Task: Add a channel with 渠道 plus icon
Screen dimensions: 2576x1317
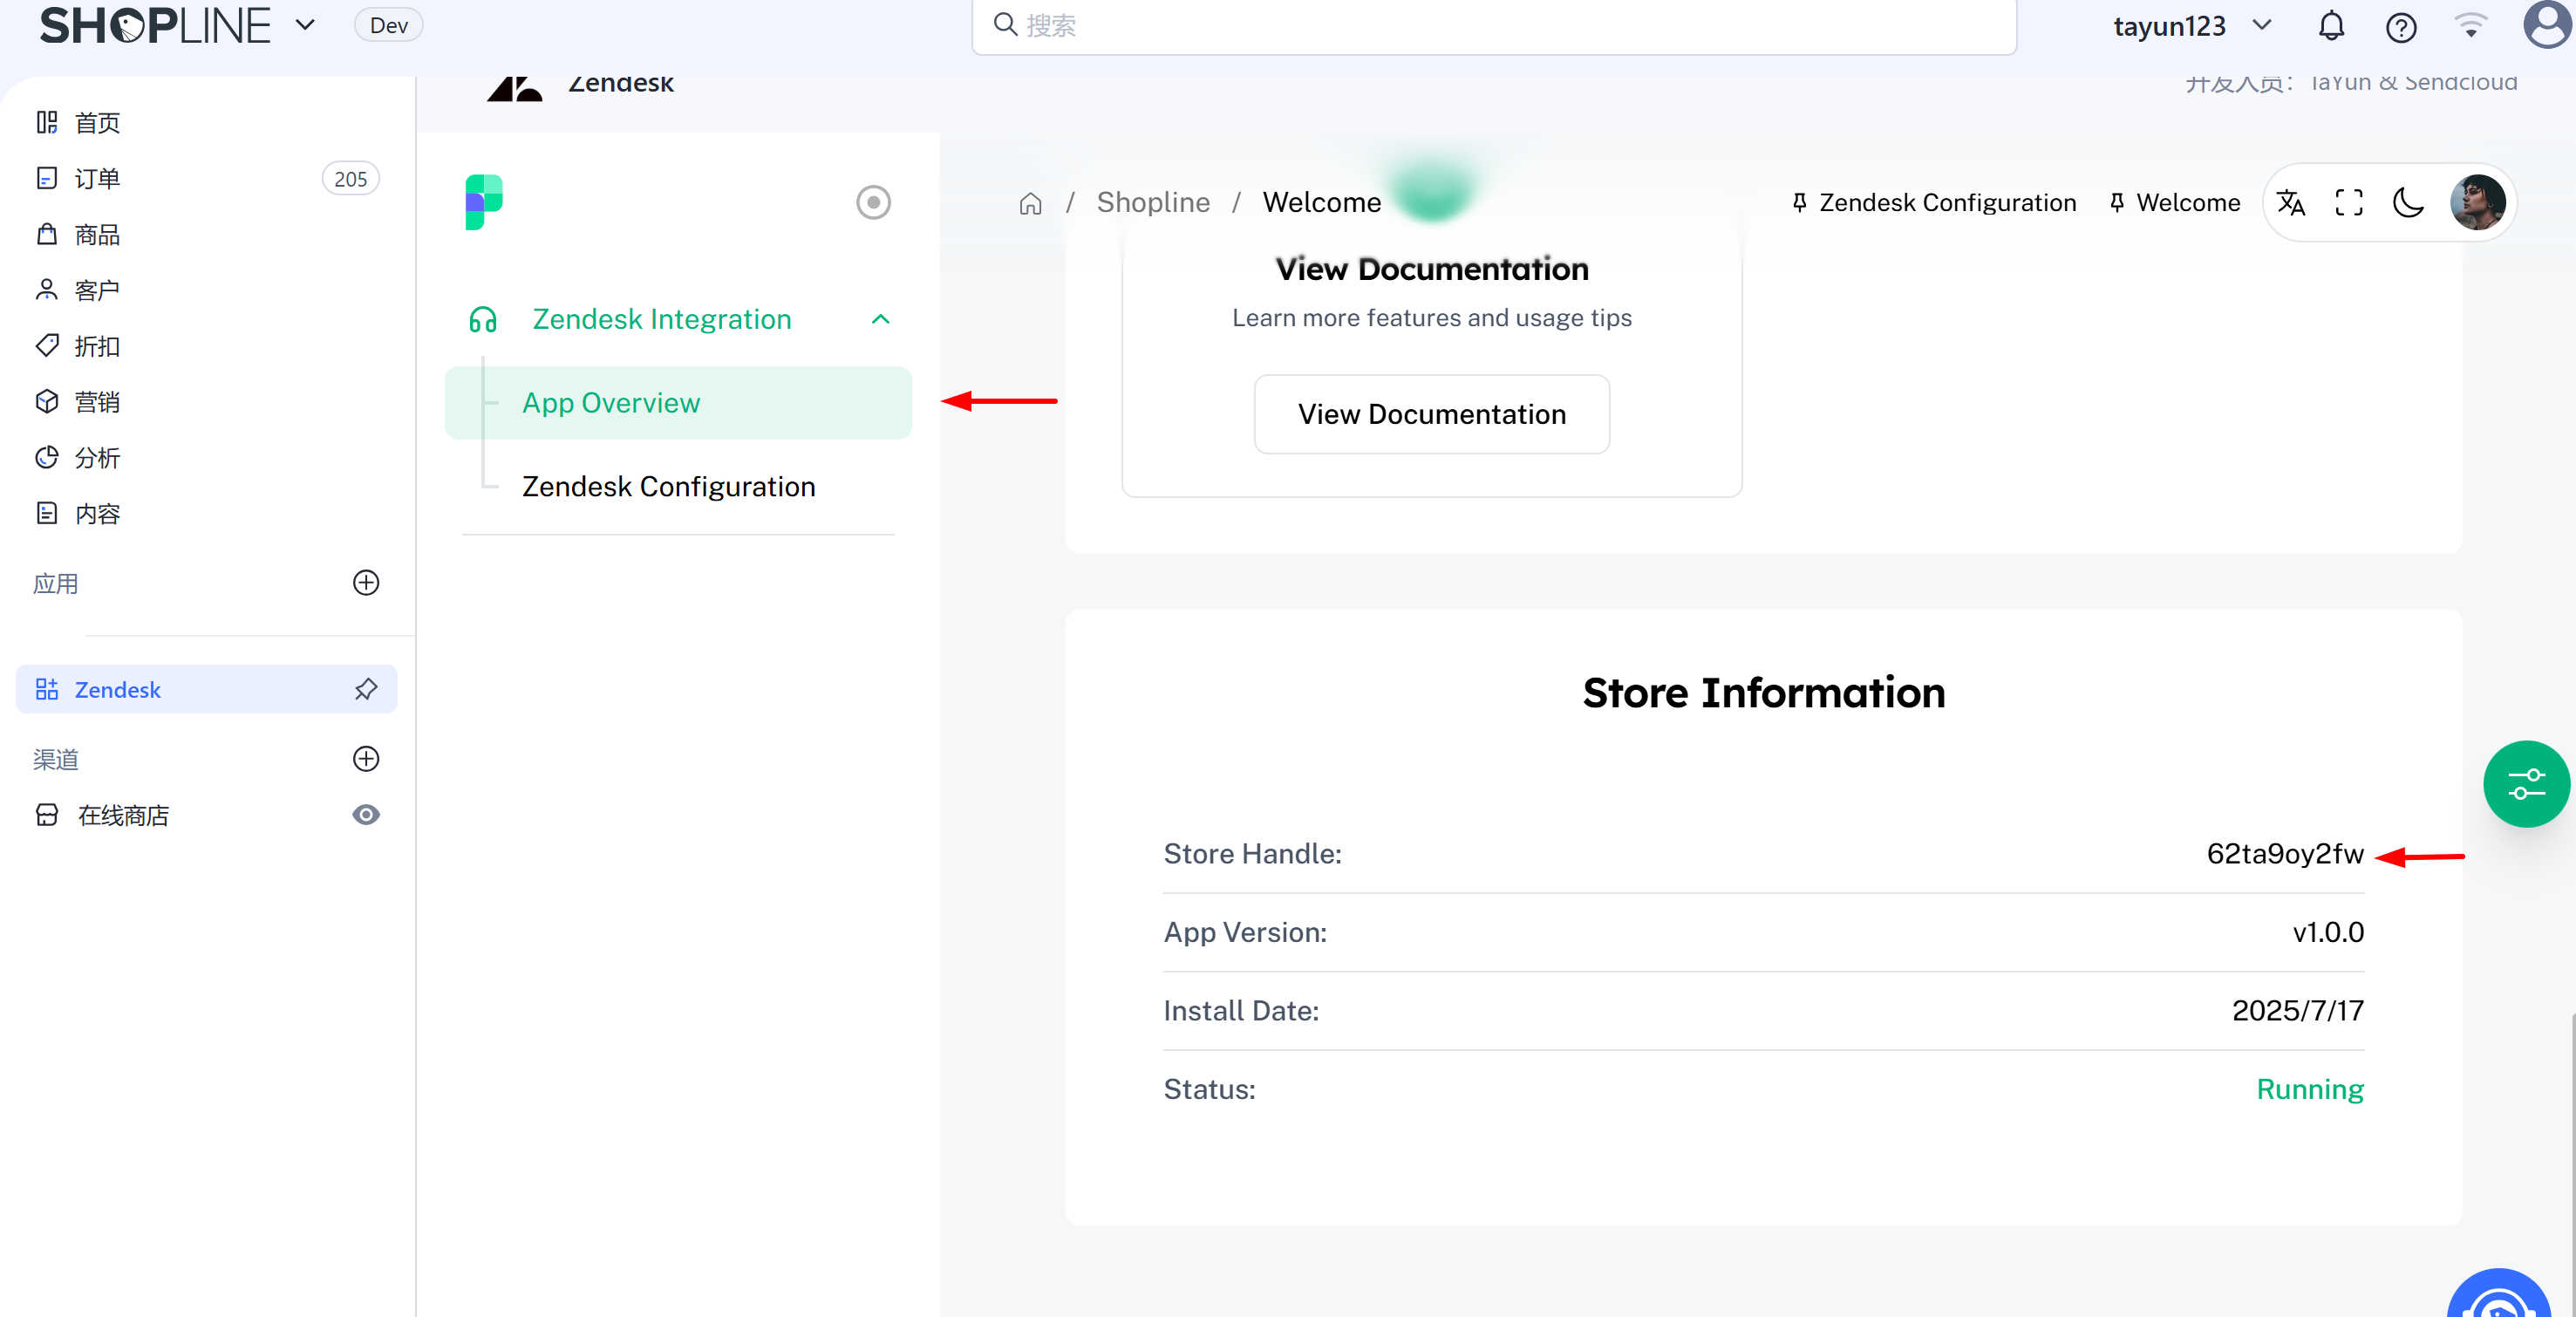Action: click(366, 758)
